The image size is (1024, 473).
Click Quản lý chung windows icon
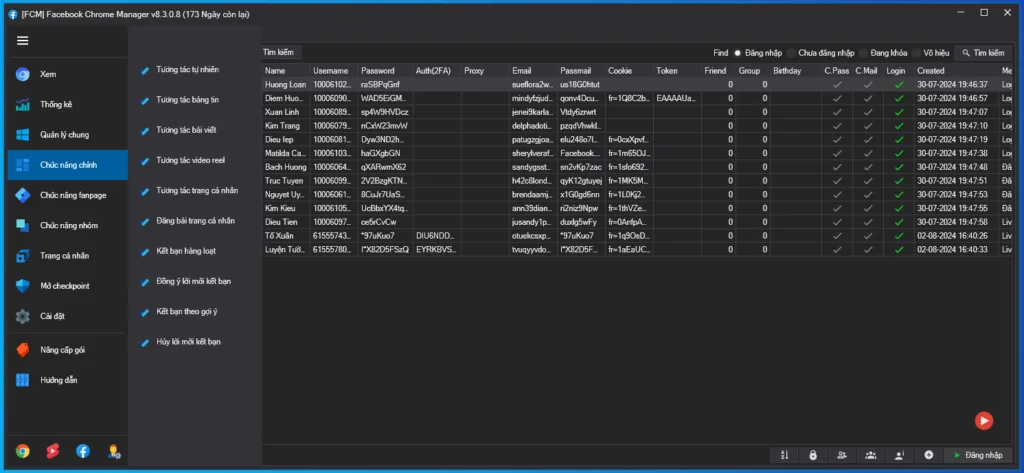(x=23, y=135)
